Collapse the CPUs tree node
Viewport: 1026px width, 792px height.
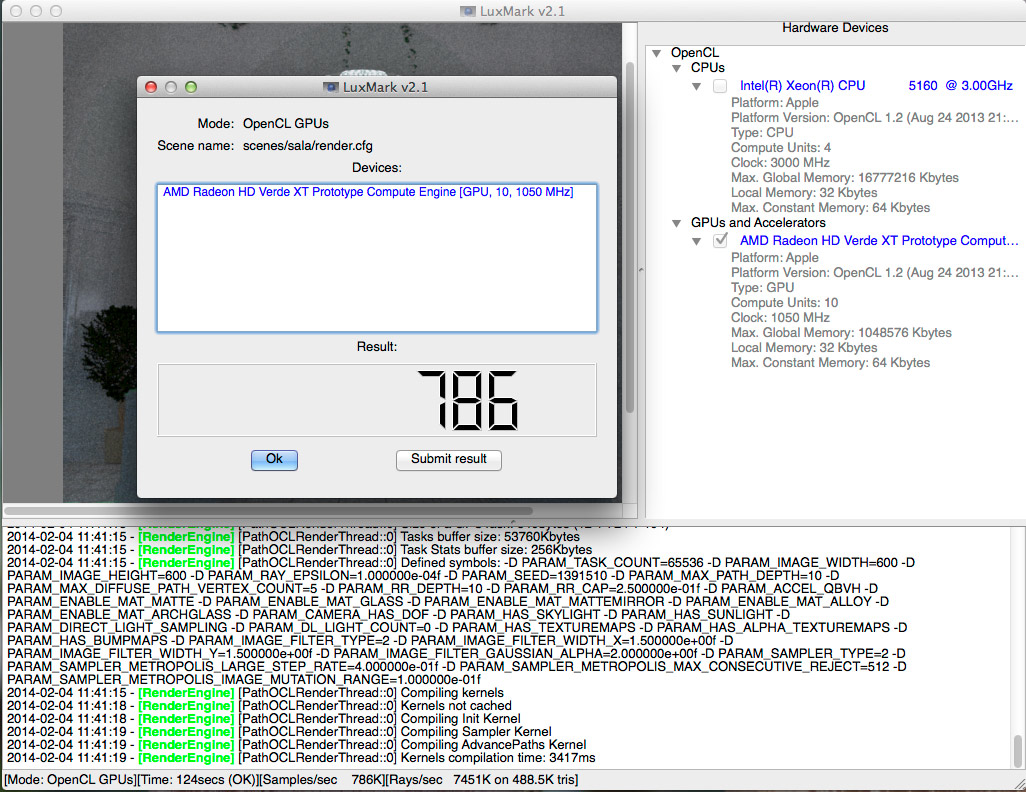677,68
